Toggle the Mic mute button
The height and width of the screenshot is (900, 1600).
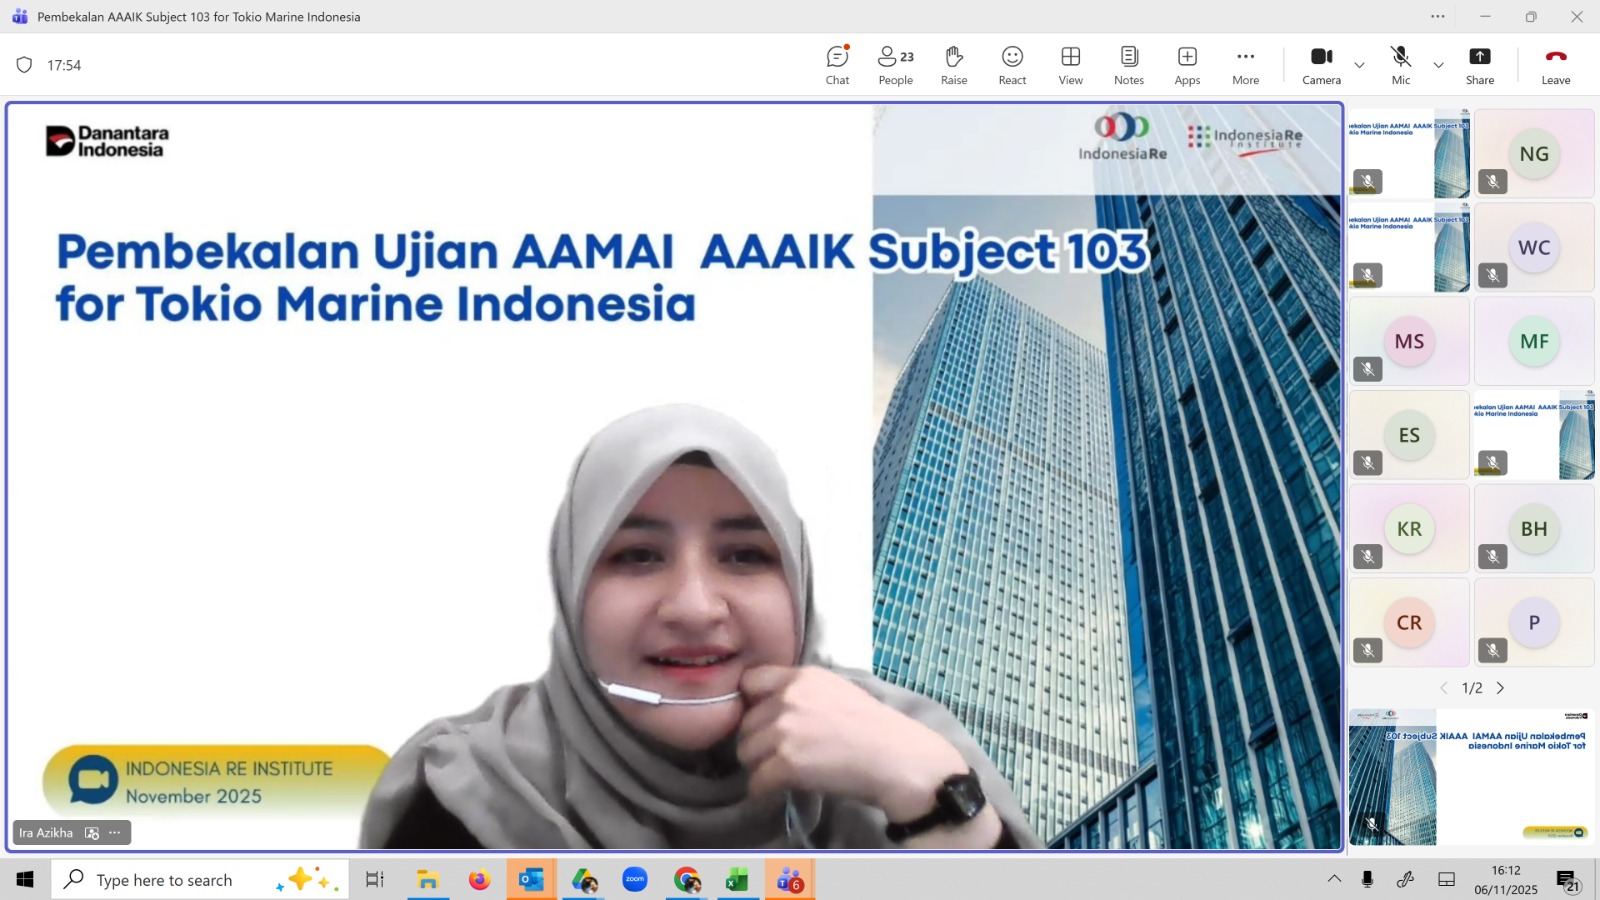pos(1400,65)
